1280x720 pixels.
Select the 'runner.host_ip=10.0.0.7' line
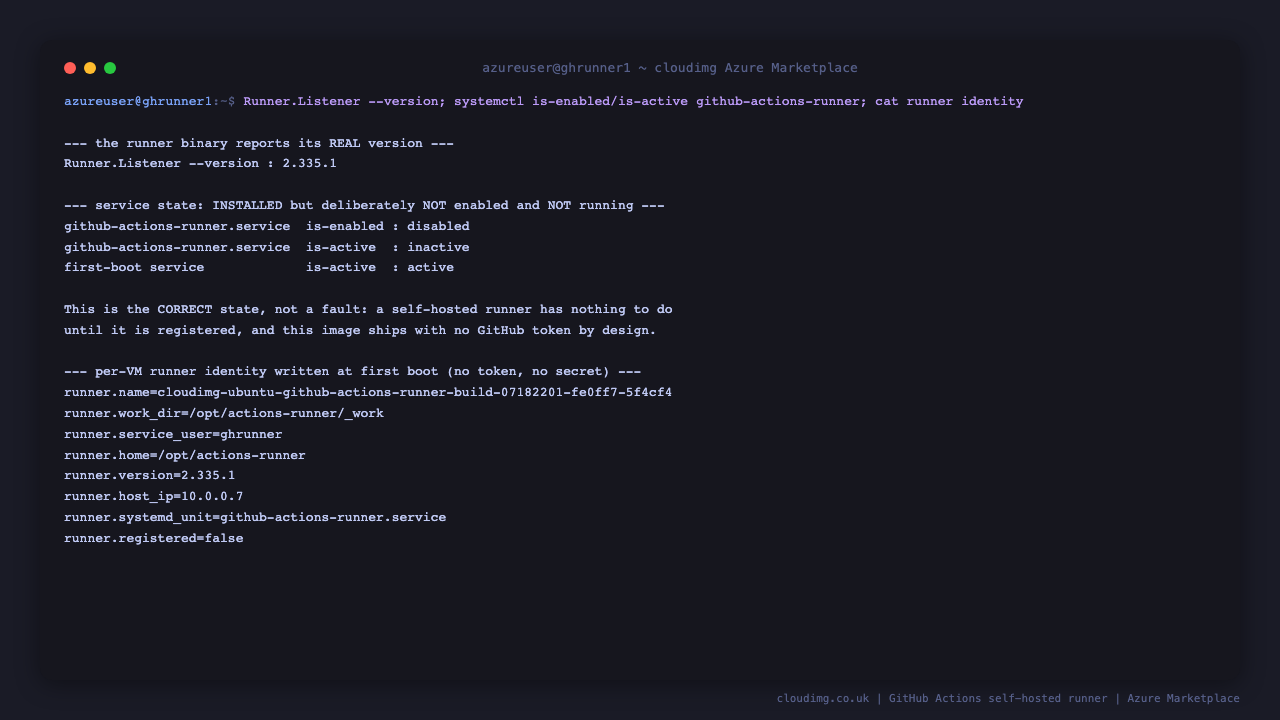coord(154,496)
